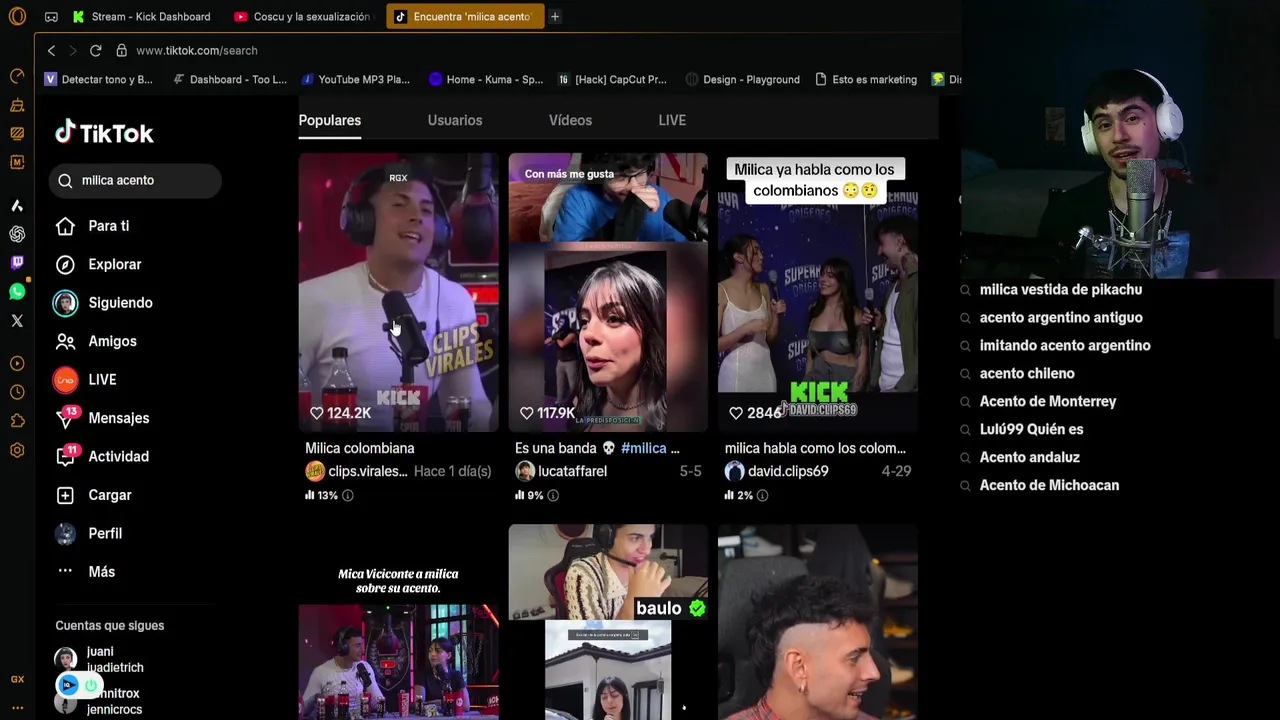1280x720 pixels.
Task: Switch to the Vídeos tab
Action: tap(570, 120)
